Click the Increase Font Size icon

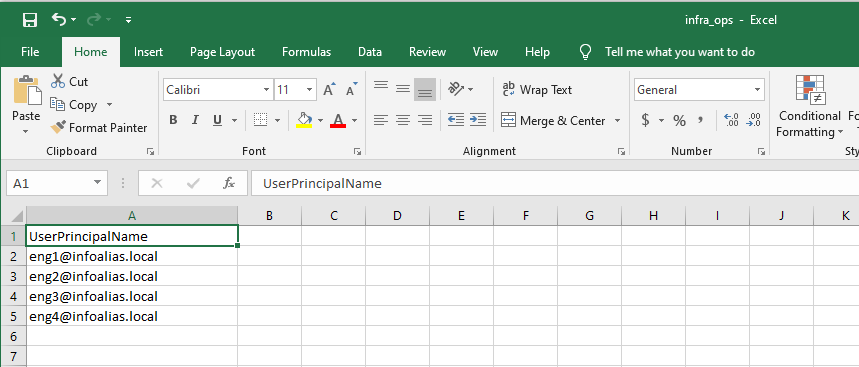(329, 90)
